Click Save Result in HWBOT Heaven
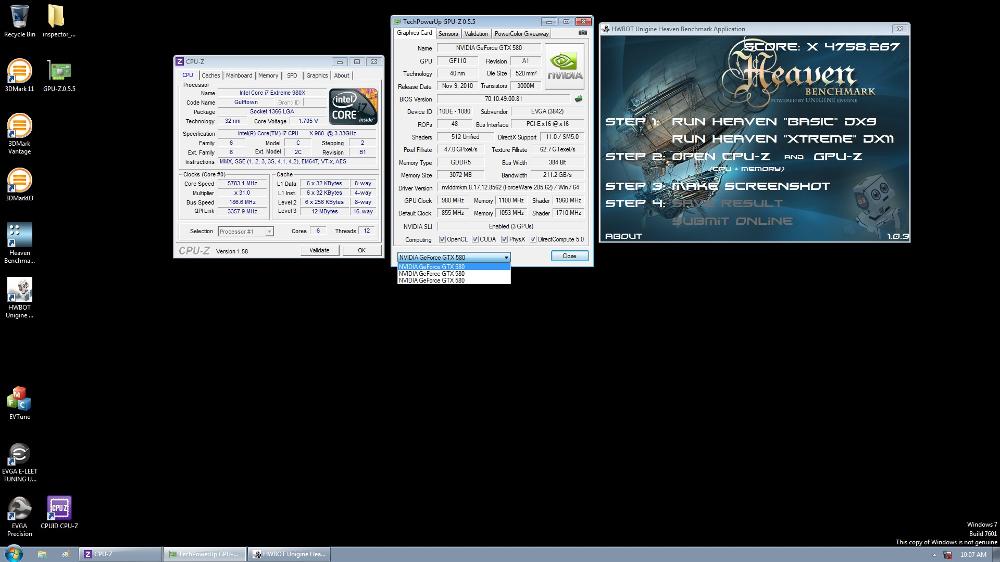Screen dimensions: 1000x562 [x=727, y=203]
